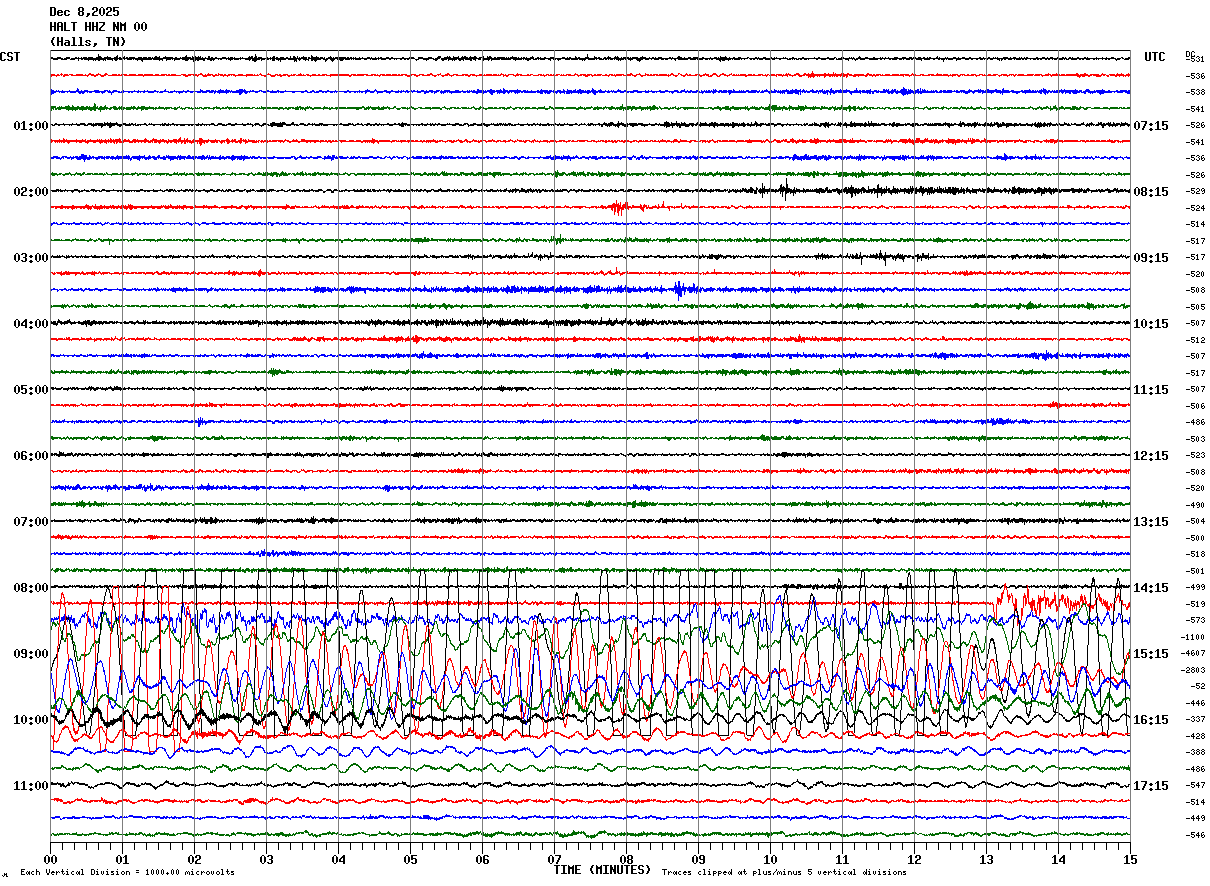The image size is (1210, 886).
Task: Click the 'TIME (MINUTES)' axis title
Action: pos(602,869)
